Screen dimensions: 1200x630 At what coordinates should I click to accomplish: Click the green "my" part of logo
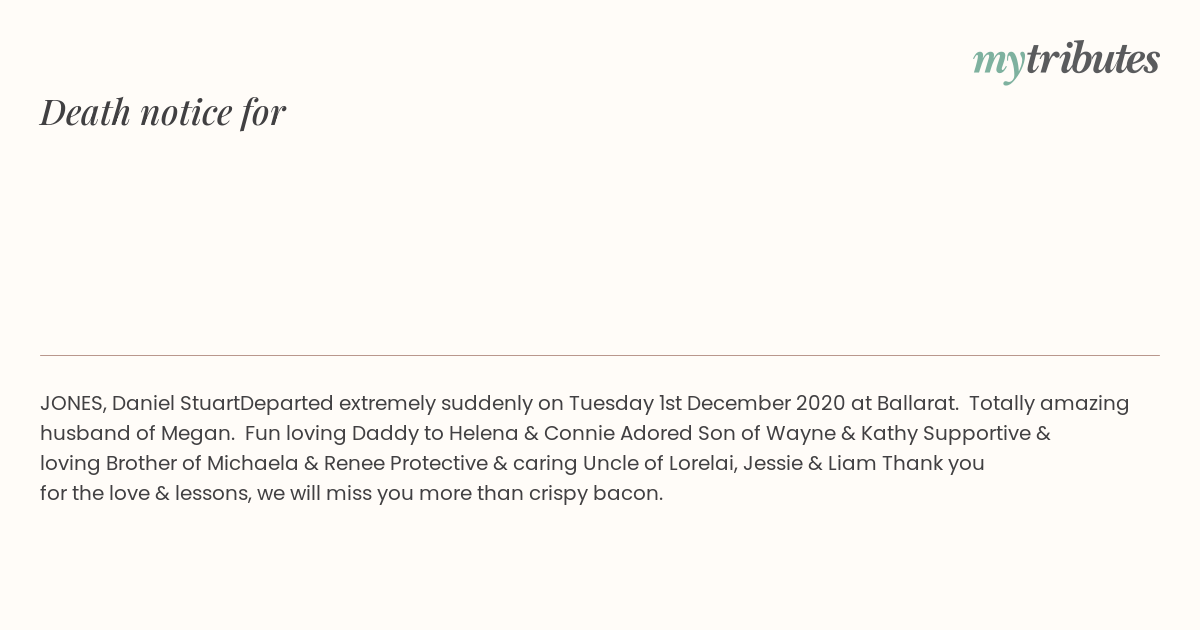point(999,64)
